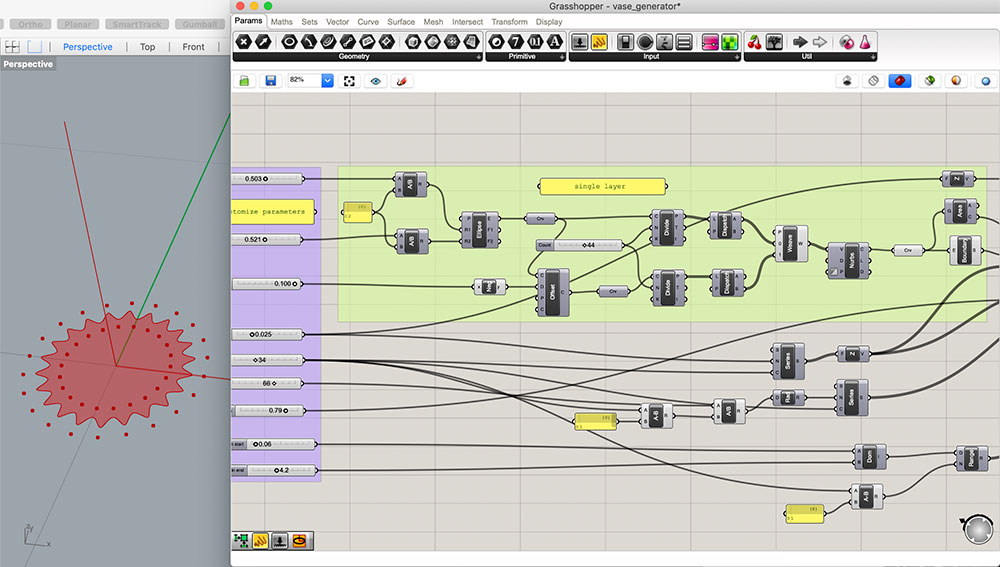The width and height of the screenshot is (1000, 567).
Task: Select the Surface parameter icon in Geometry
Action: [471, 42]
